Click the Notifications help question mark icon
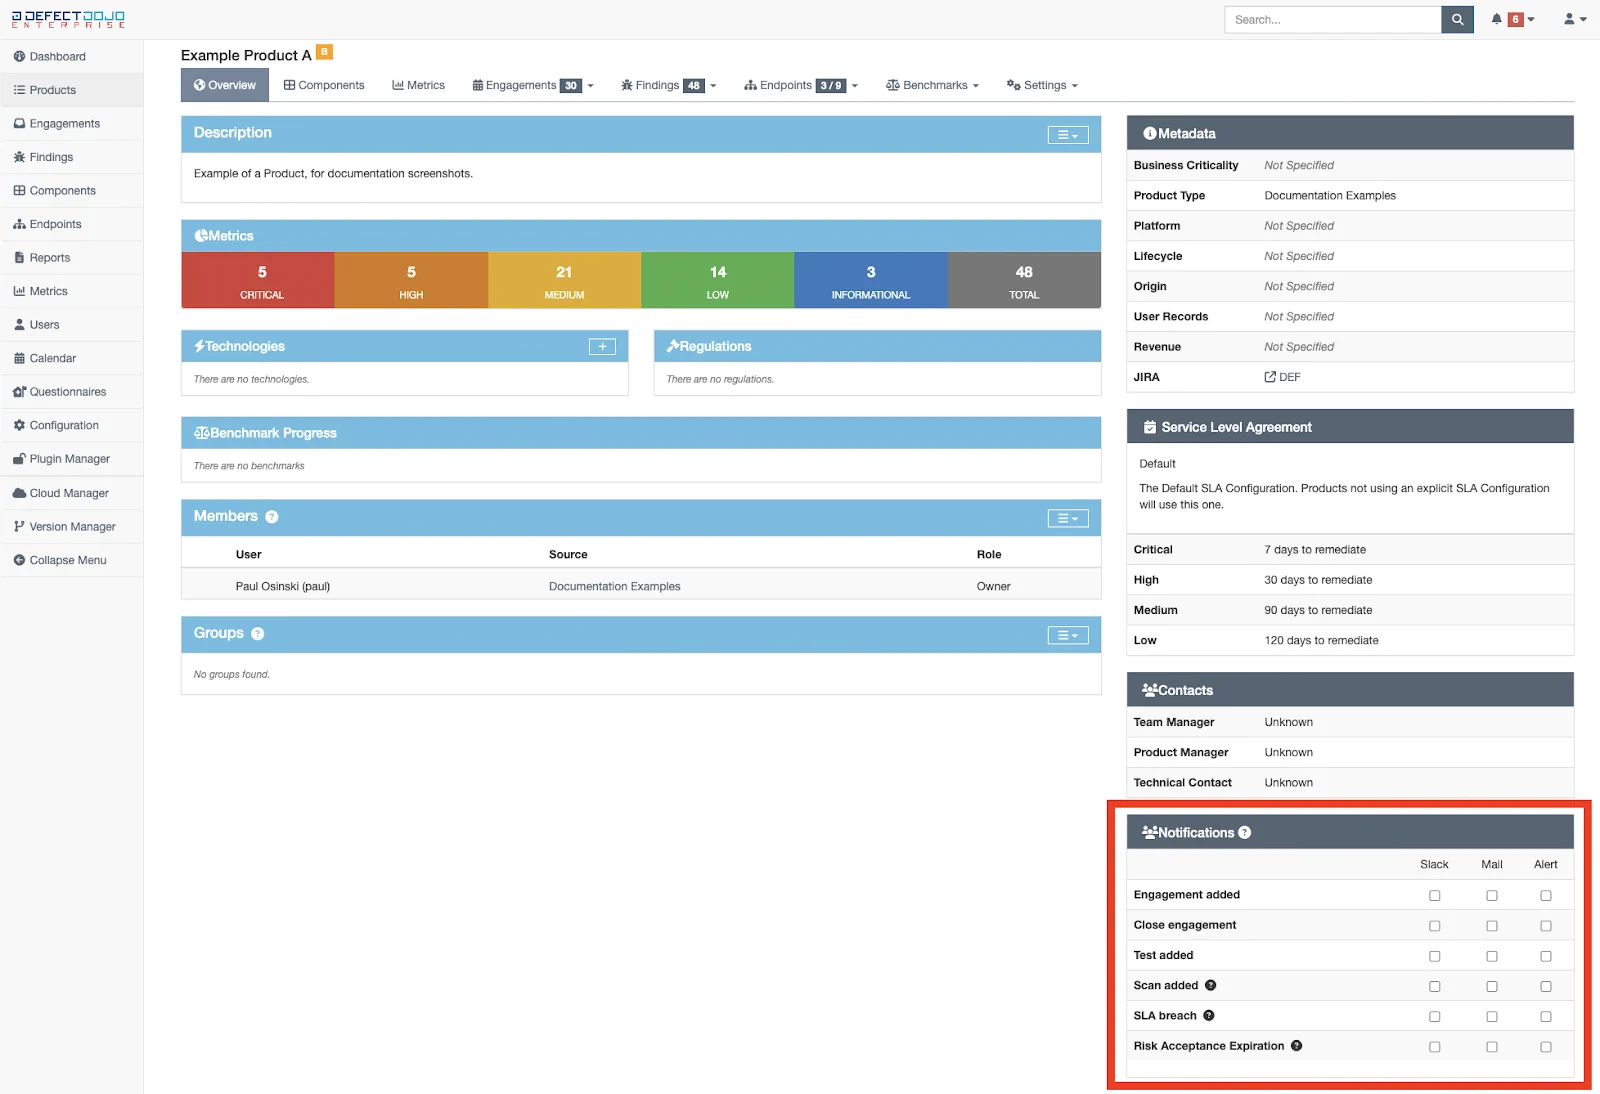The image size is (1600, 1094). click(x=1245, y=833)
